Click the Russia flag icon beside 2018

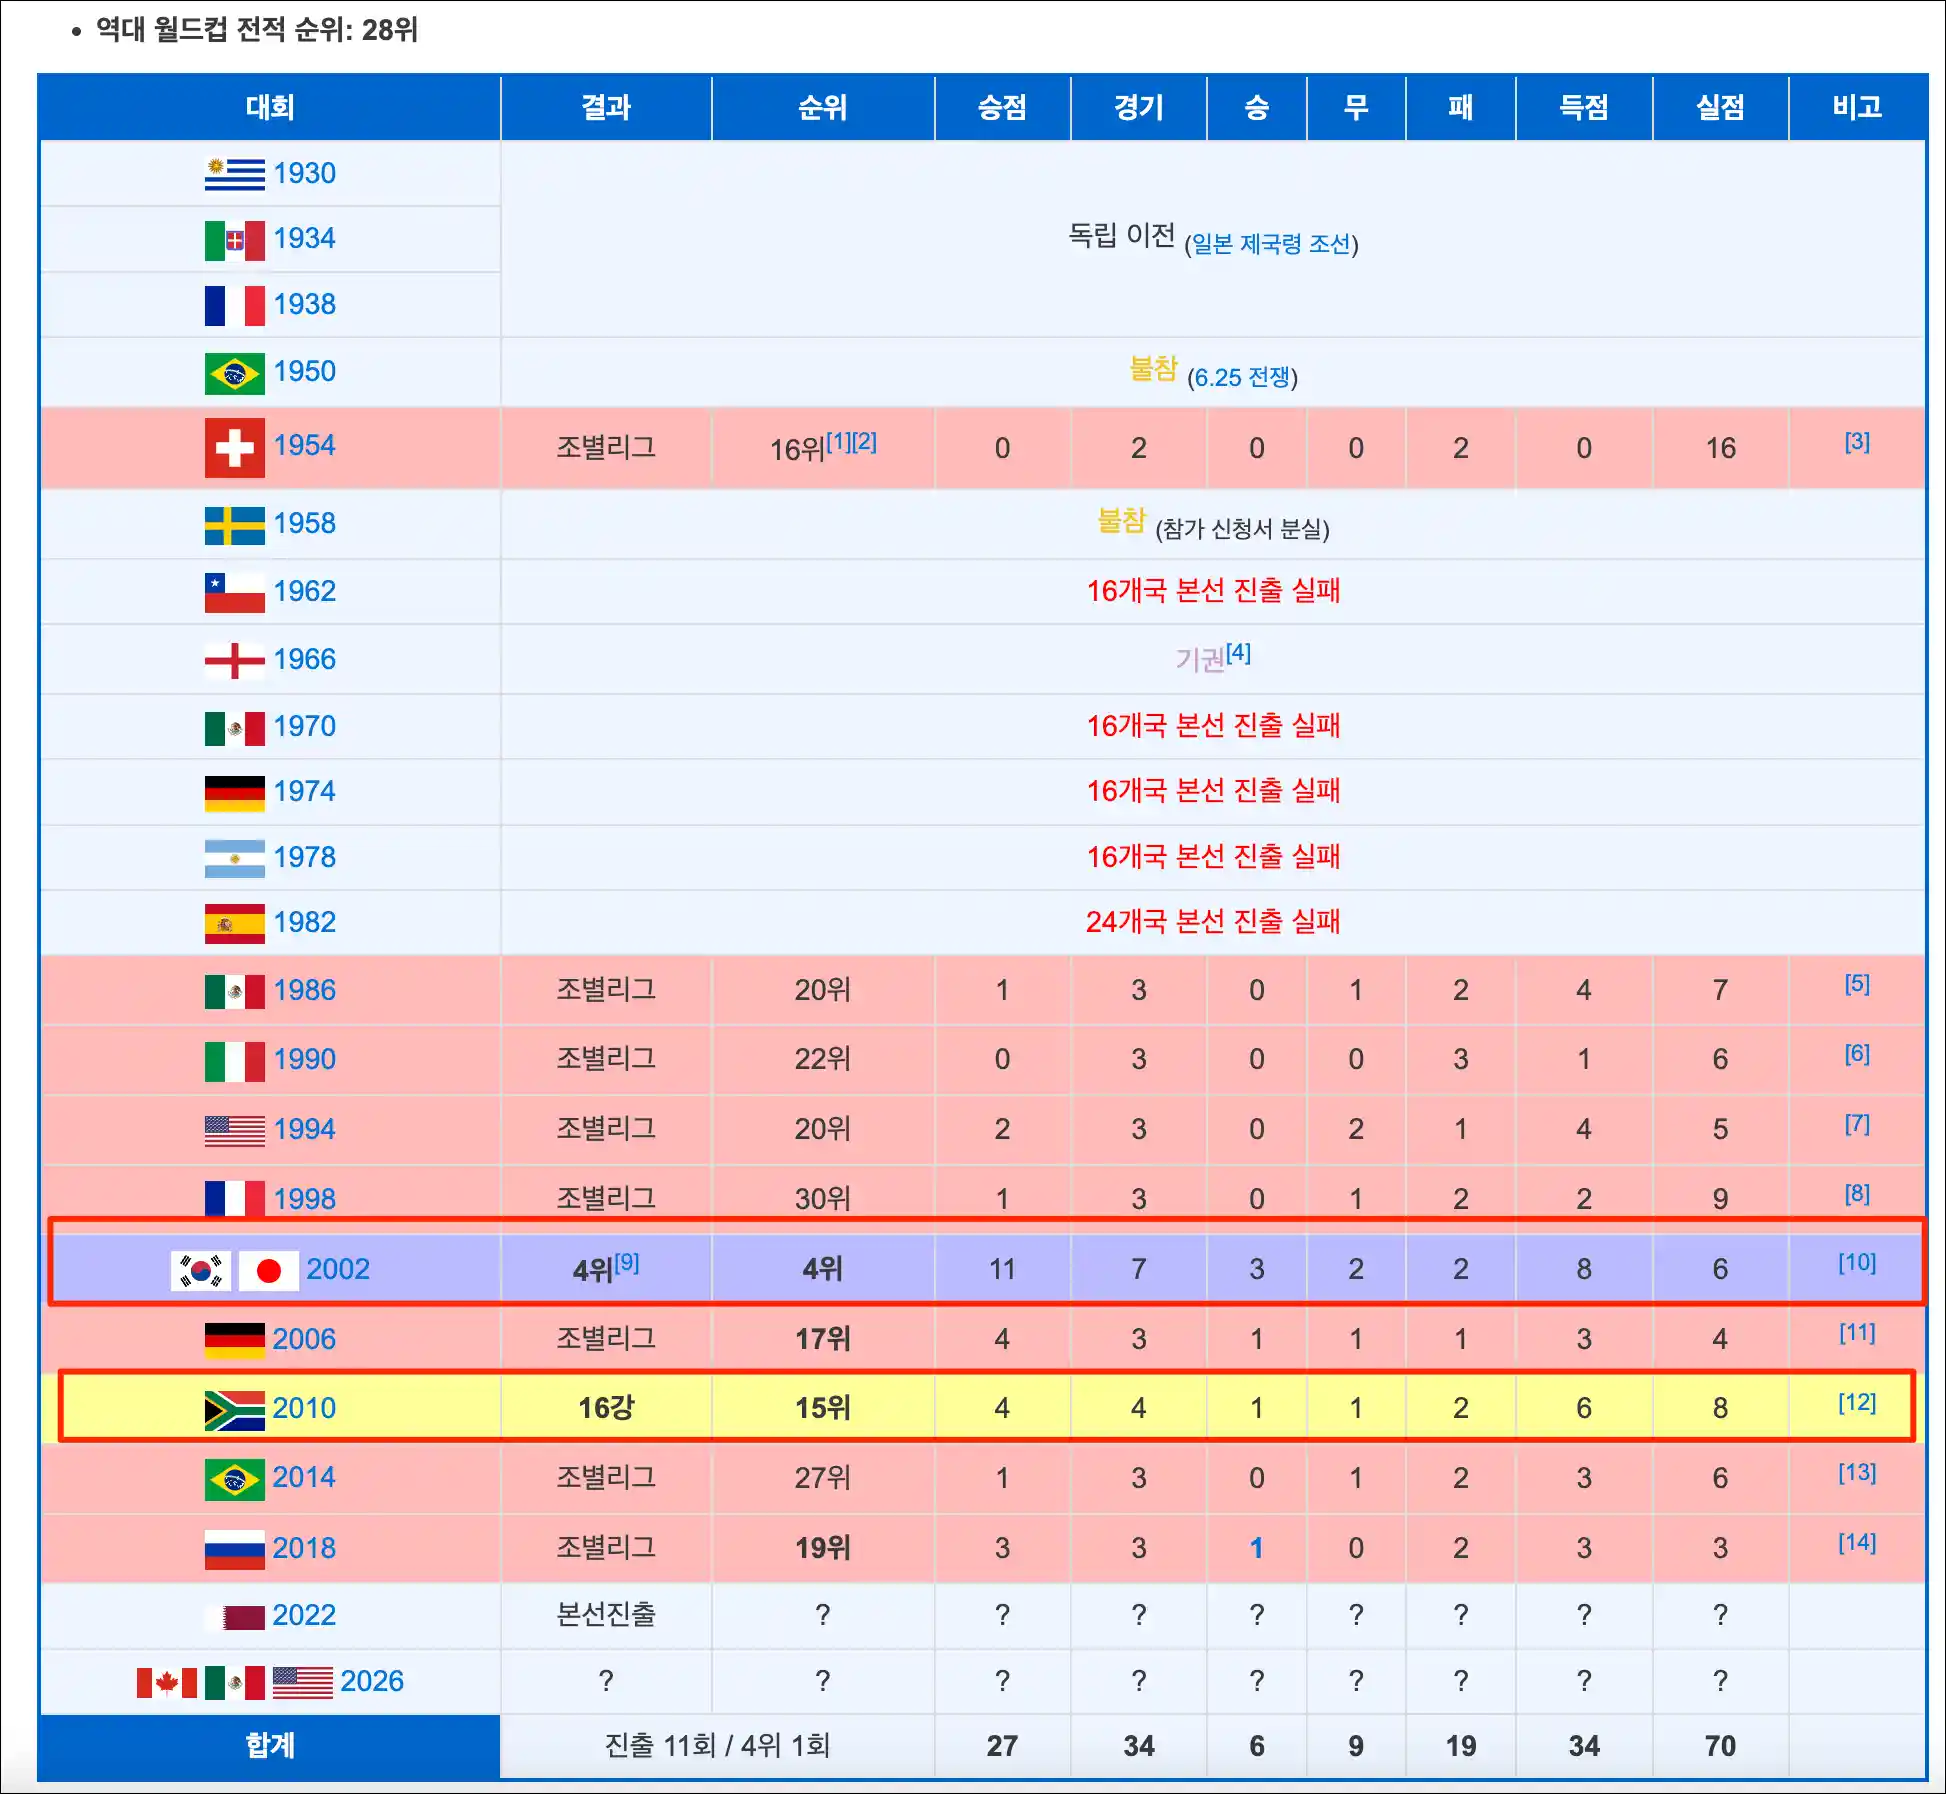click(x=234, y=1549)
